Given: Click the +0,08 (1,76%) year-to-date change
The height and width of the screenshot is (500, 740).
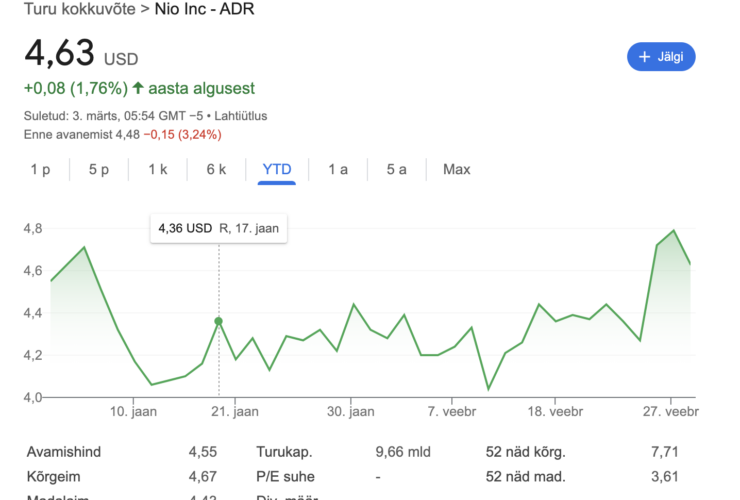Looking at the screenshot, I should click(x=76, y=88).
